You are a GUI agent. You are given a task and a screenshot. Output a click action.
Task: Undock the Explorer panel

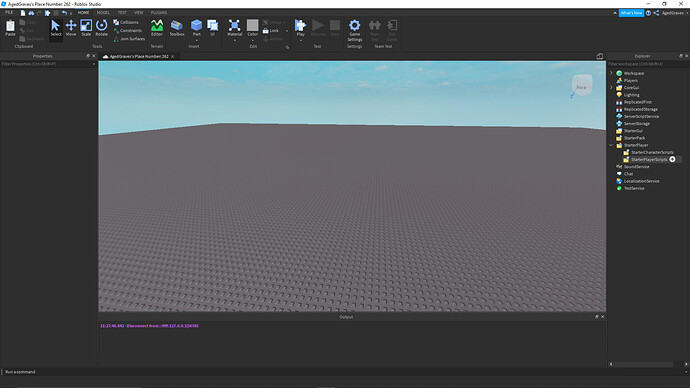point(680,56)
